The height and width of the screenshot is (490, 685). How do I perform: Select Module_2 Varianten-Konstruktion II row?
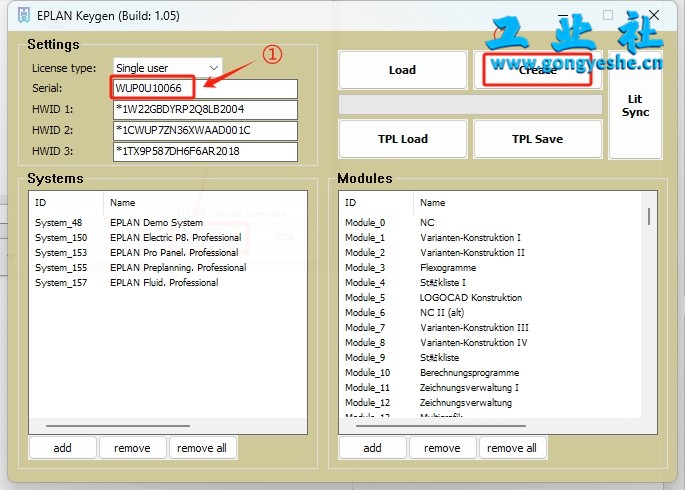click(x=490, y=253)
